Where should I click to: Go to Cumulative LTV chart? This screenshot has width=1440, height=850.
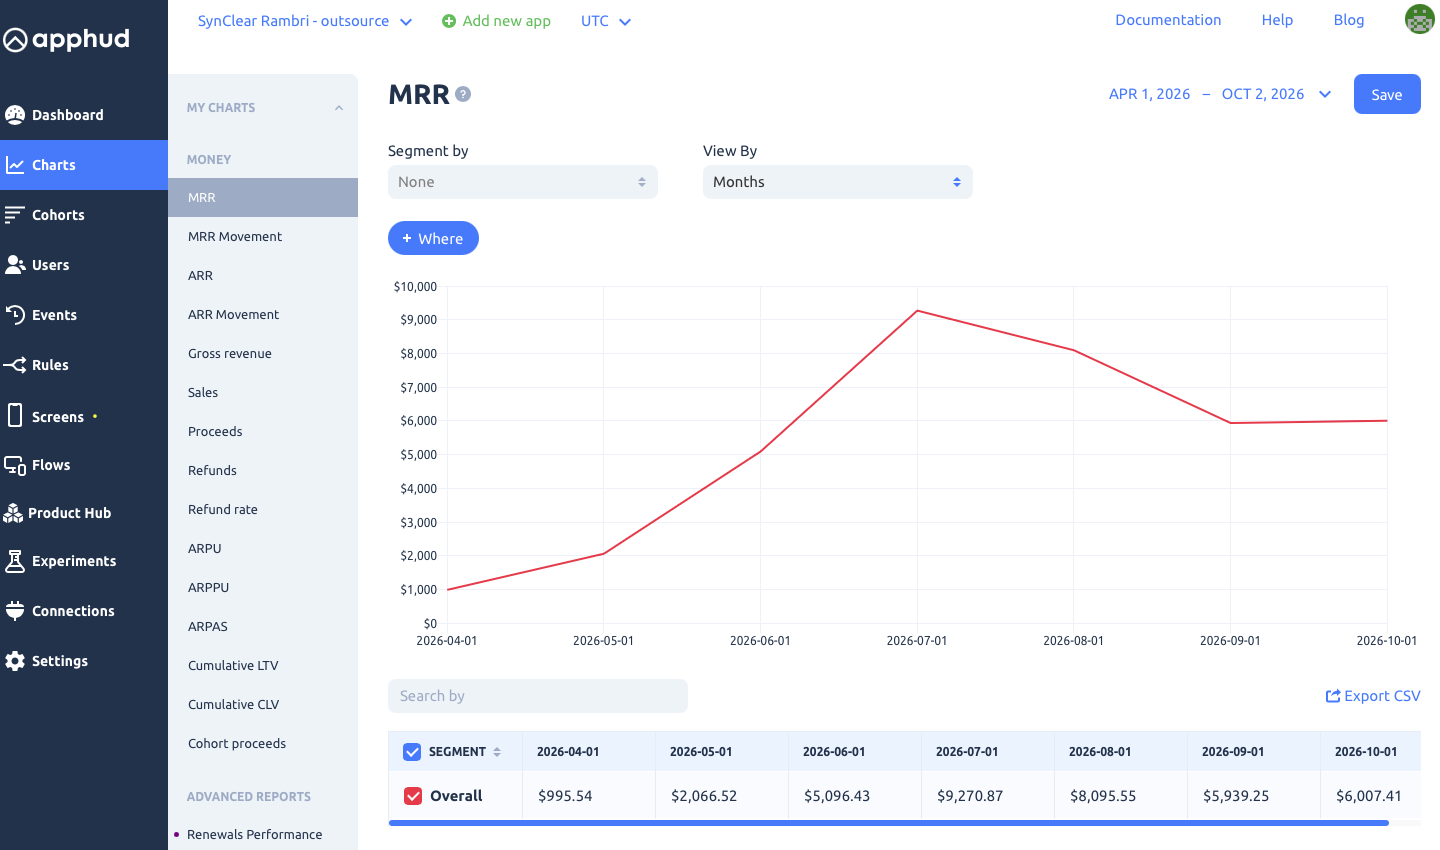coord(233,666)
